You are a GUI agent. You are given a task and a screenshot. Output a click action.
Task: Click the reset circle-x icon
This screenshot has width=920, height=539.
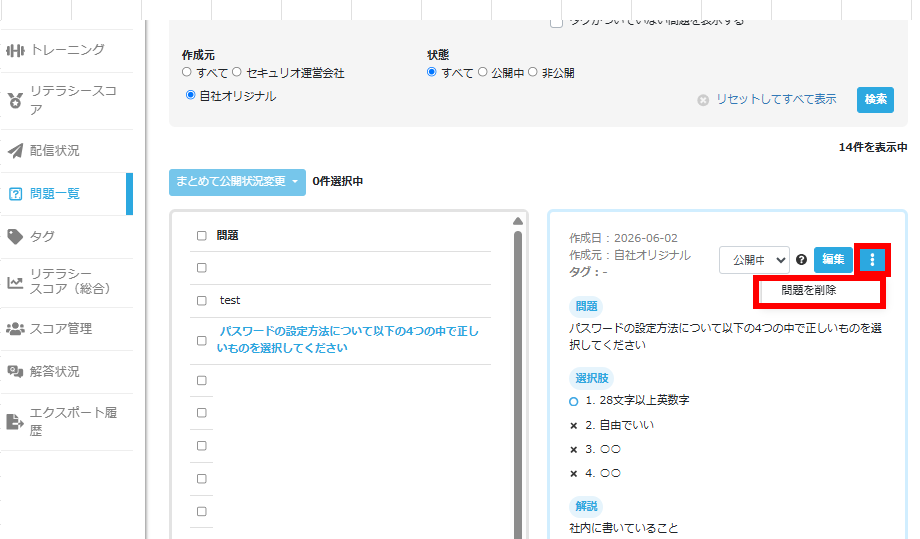[703, 100]
